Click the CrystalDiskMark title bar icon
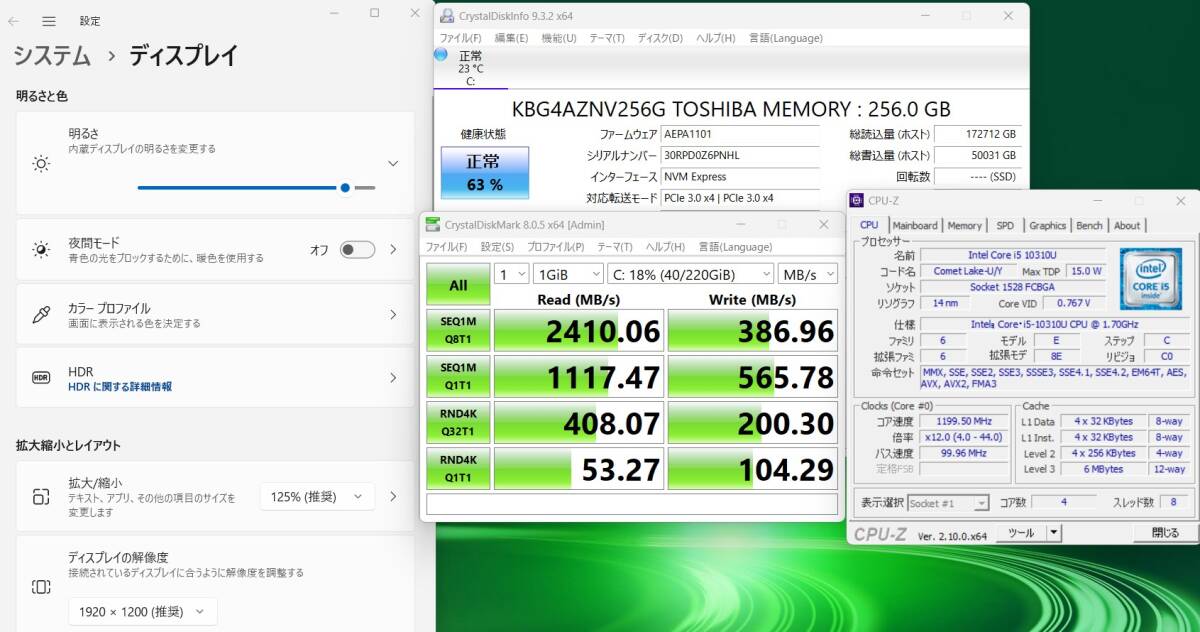The height and width of the screenshot is (632, 1200). tap(432, 225)
